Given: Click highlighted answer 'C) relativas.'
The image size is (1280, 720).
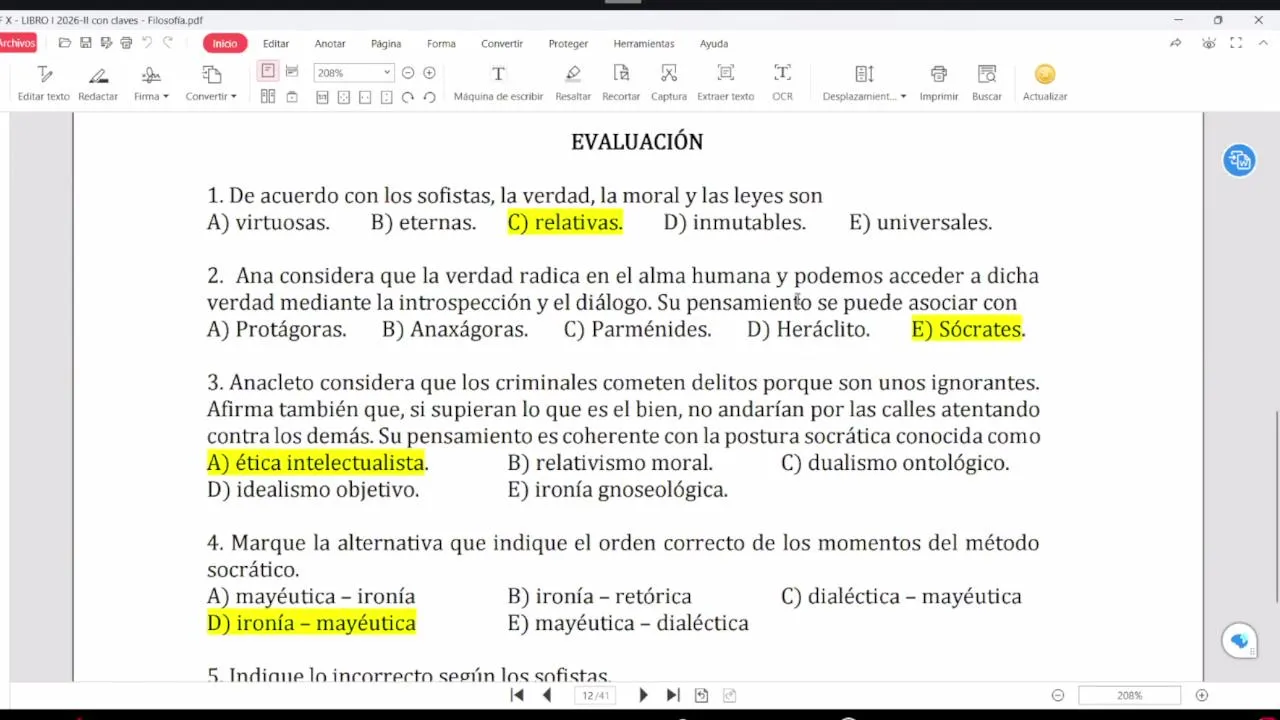Looking at the screenshot, I should click(x=565, y=222).
